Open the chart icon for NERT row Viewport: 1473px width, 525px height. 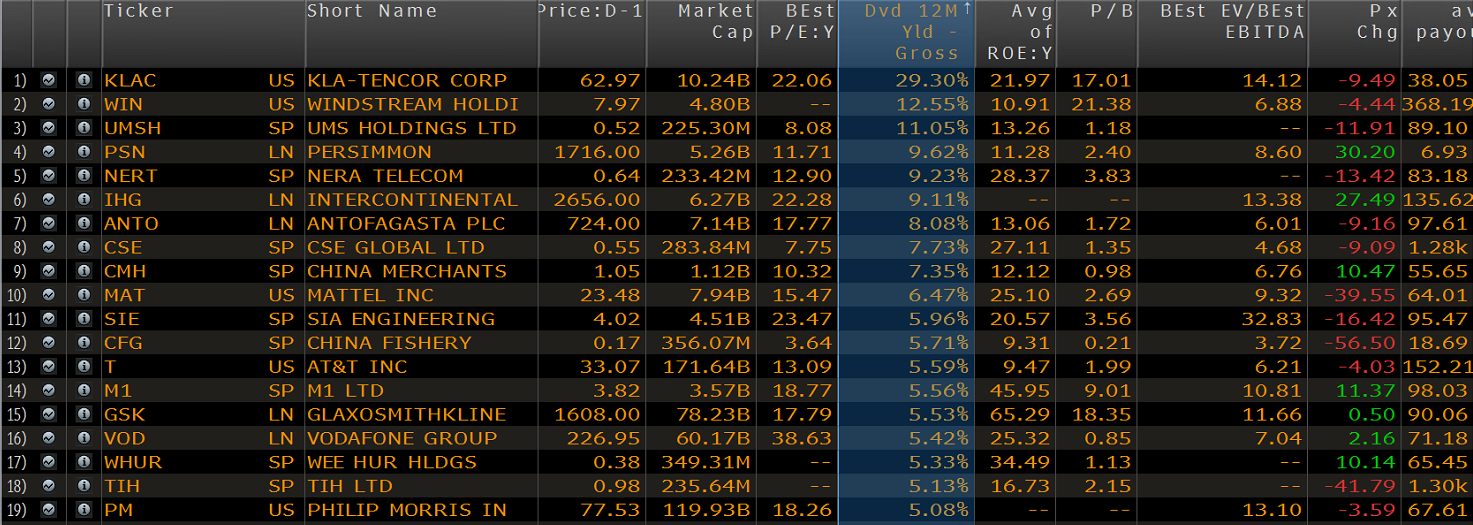[x=48, y=176]
